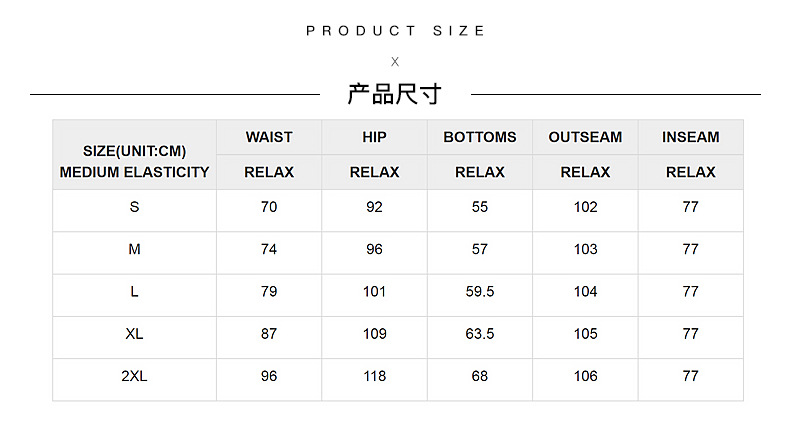Click inseam value 77 for size M
790x434 pixels.
(690, 249)
